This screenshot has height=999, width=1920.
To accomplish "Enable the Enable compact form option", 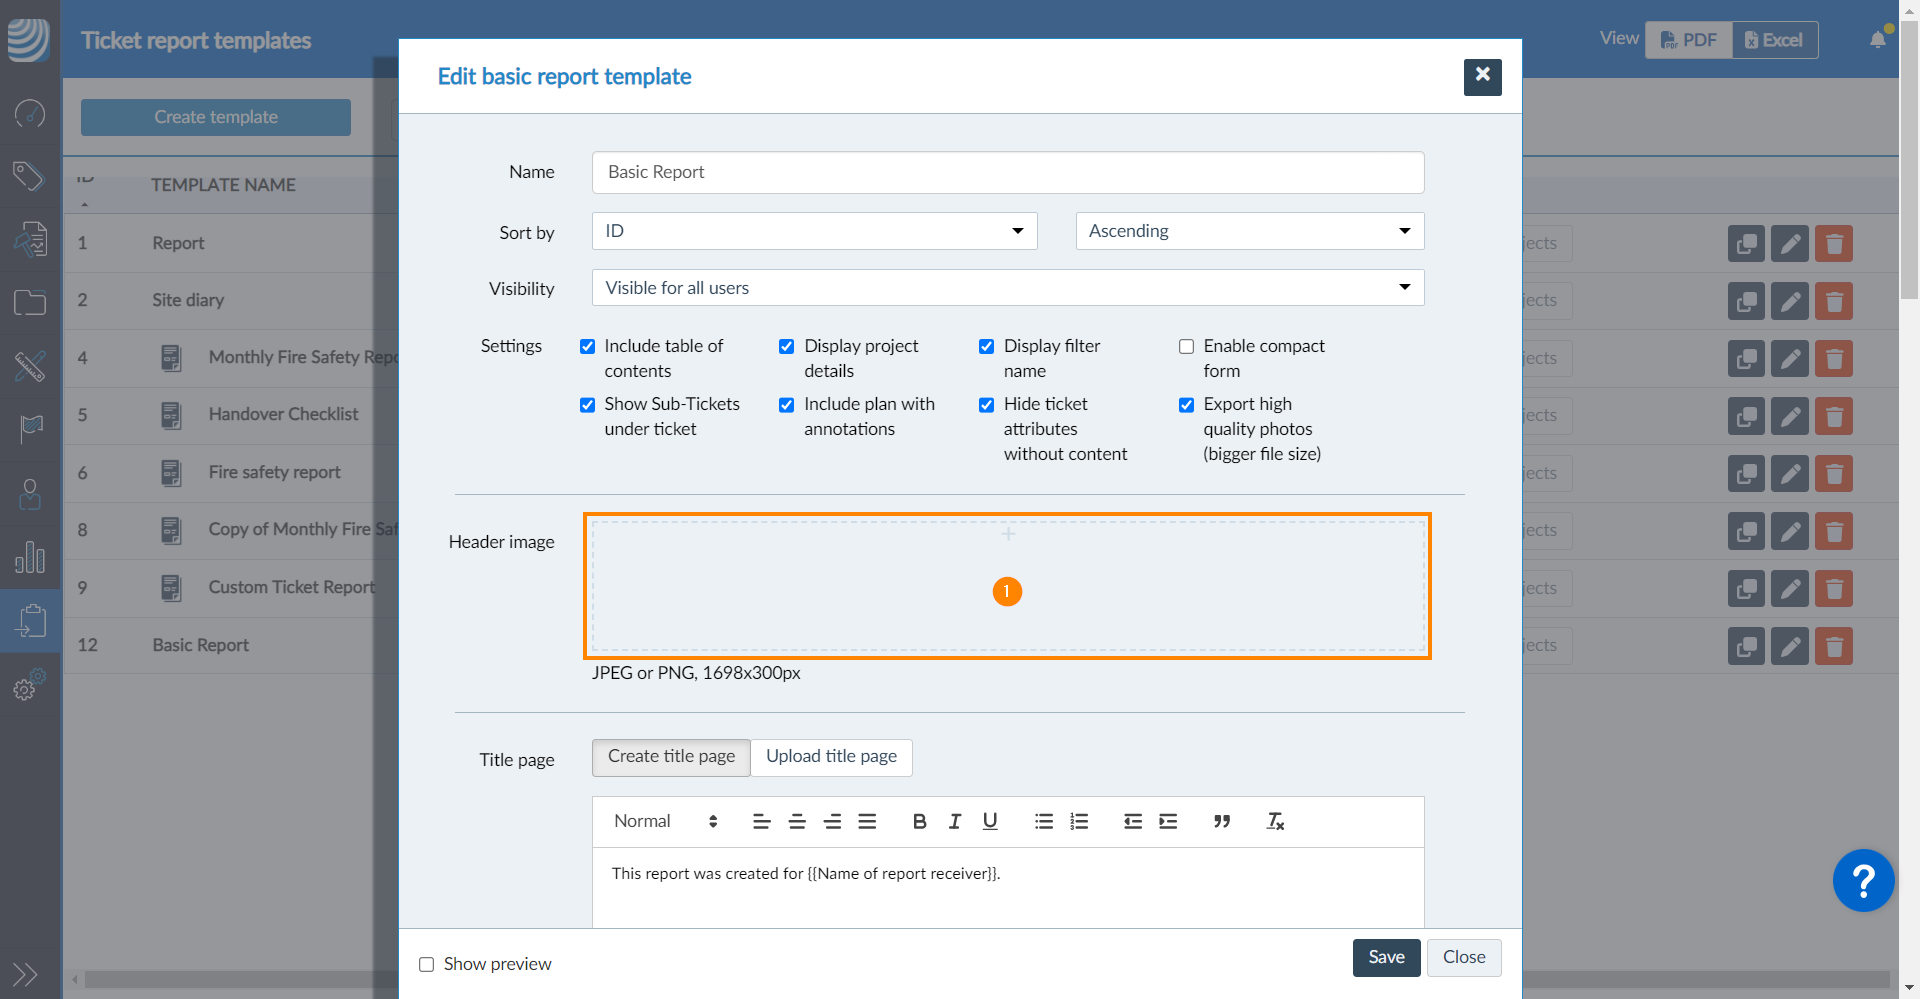I will (x=1187, y=346).
